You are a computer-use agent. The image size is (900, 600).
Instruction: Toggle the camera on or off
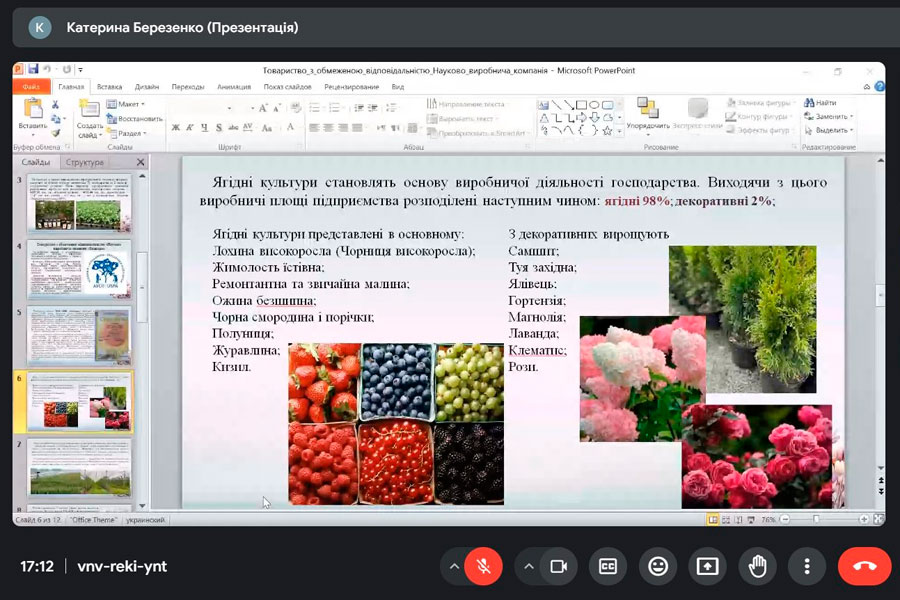558,566
